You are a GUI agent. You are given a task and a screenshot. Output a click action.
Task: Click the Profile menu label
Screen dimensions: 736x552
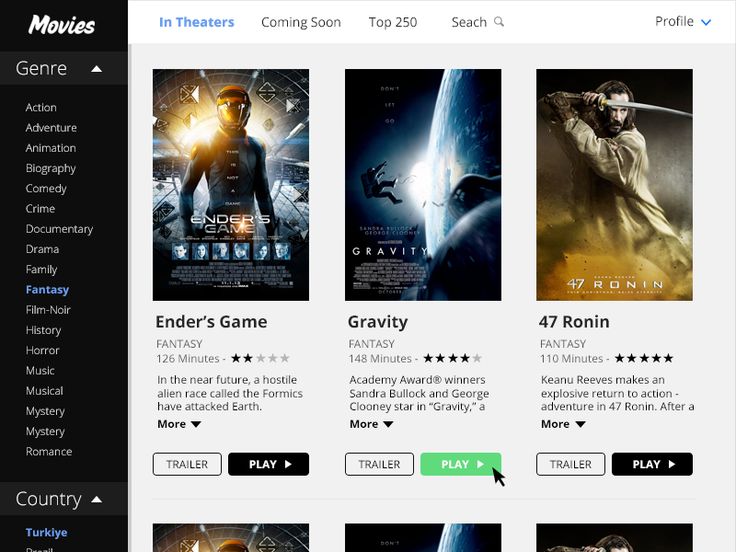coord(674,22)
